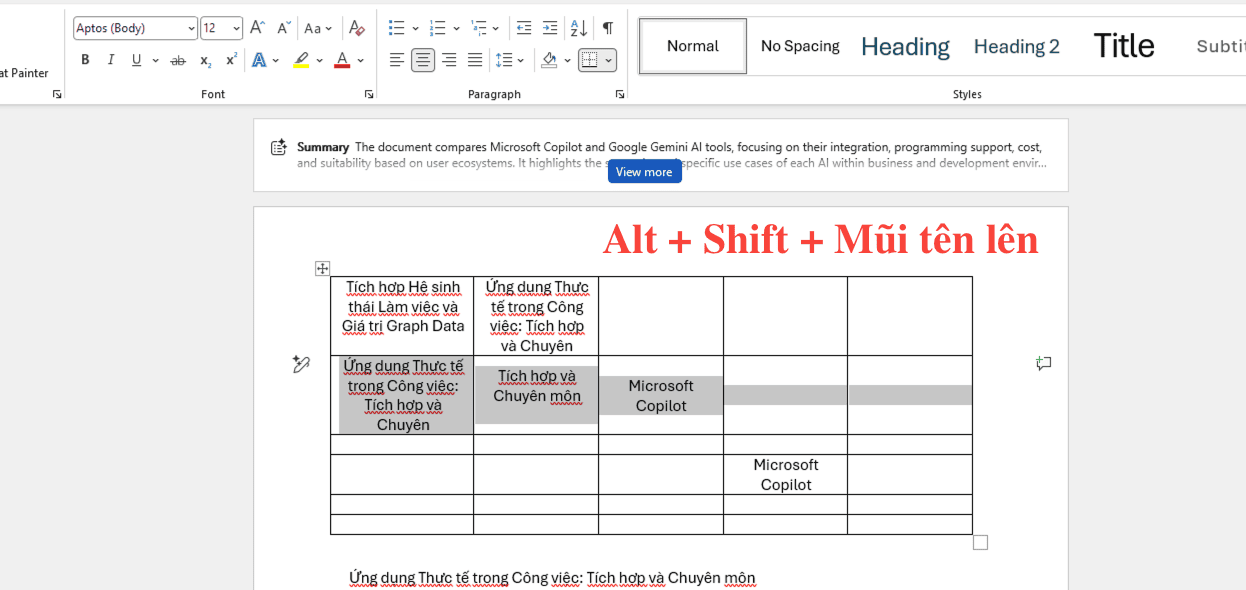Click paragraph text below table
1246x590 pixels.
pyautogui.click(x=552, y=578)
